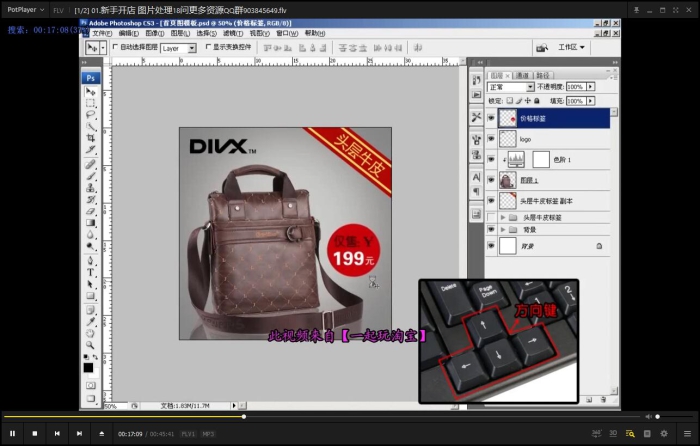Stop the video playback
Viewport: 700px width, 446px height.
(x=35, y=433)
